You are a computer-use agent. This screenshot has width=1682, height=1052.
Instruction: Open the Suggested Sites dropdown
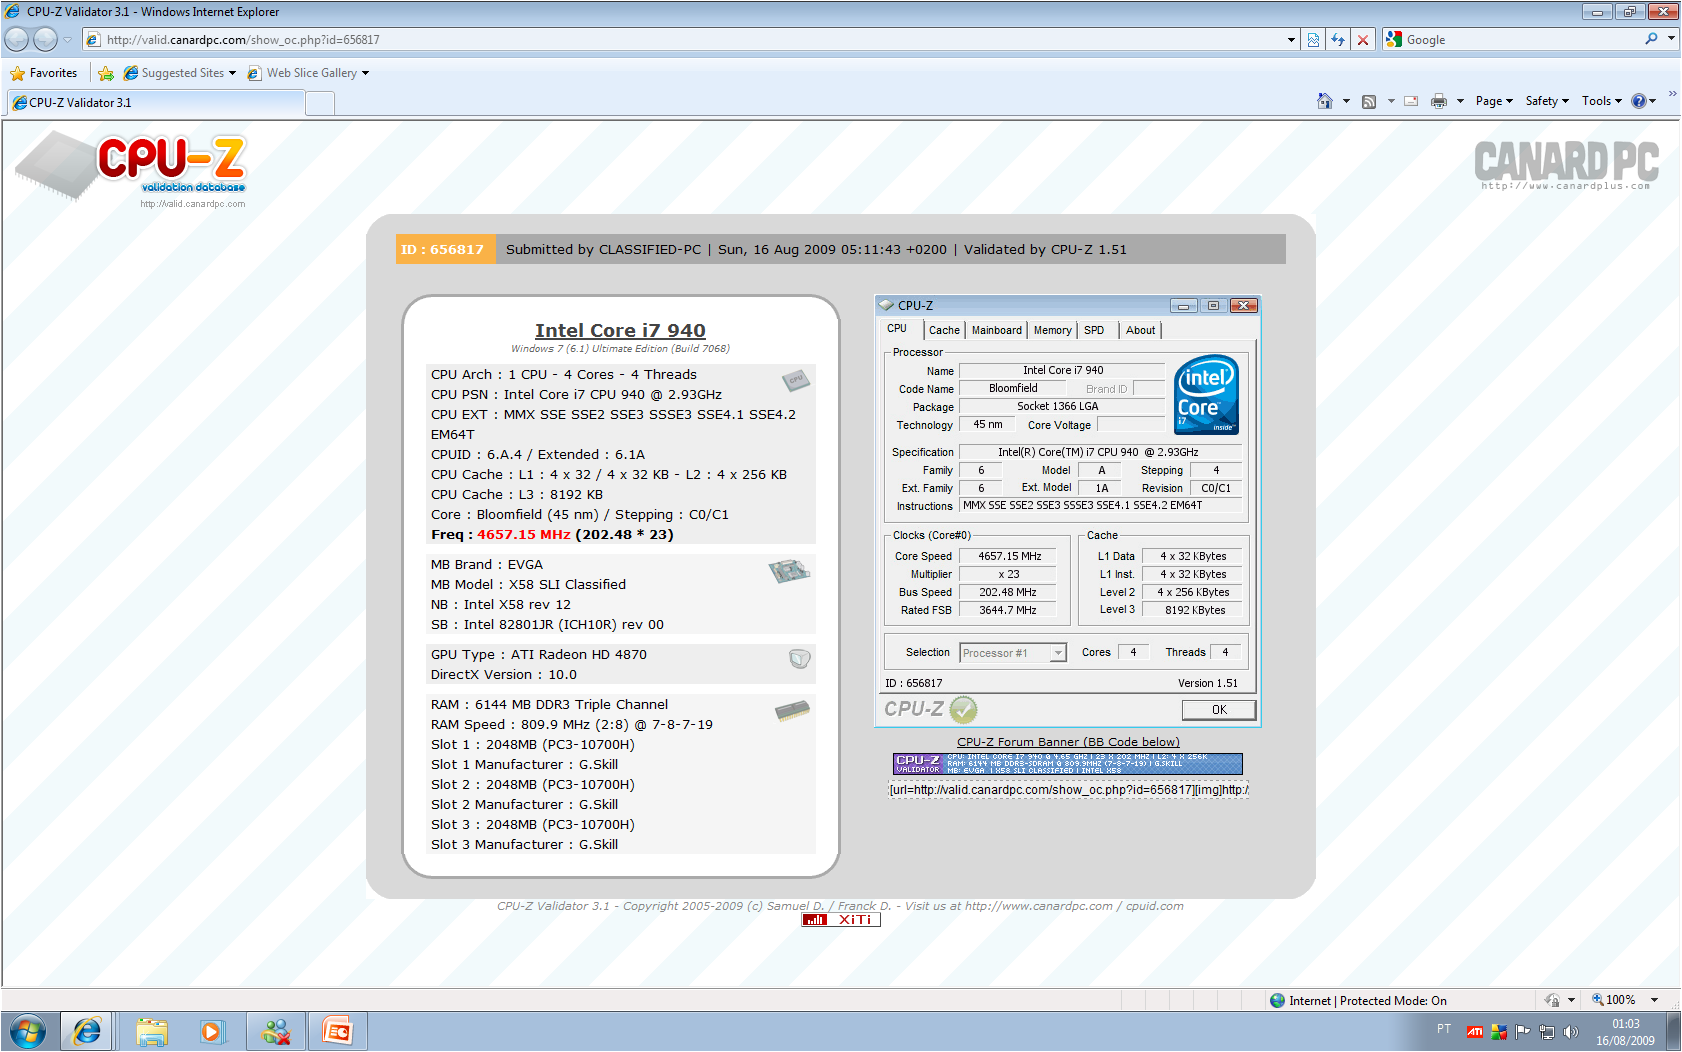pos(180,73)
